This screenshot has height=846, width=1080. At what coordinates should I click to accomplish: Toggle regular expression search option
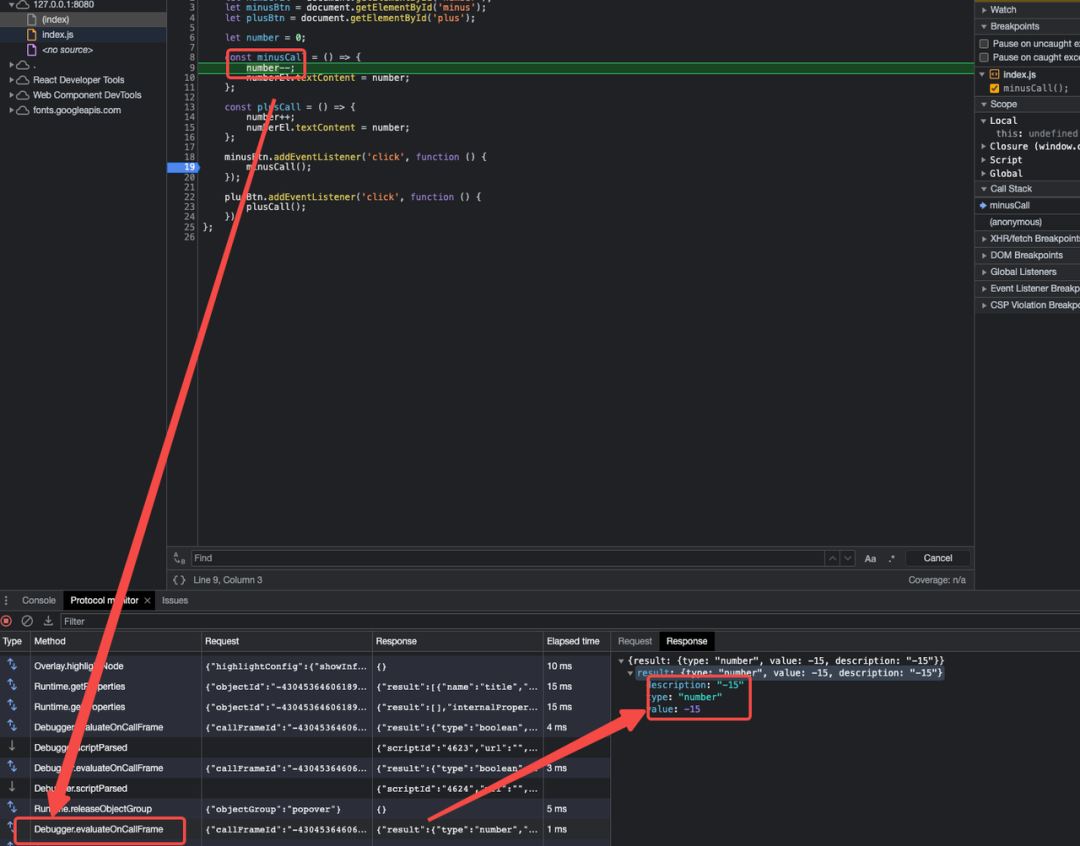[x=891, y=558]
